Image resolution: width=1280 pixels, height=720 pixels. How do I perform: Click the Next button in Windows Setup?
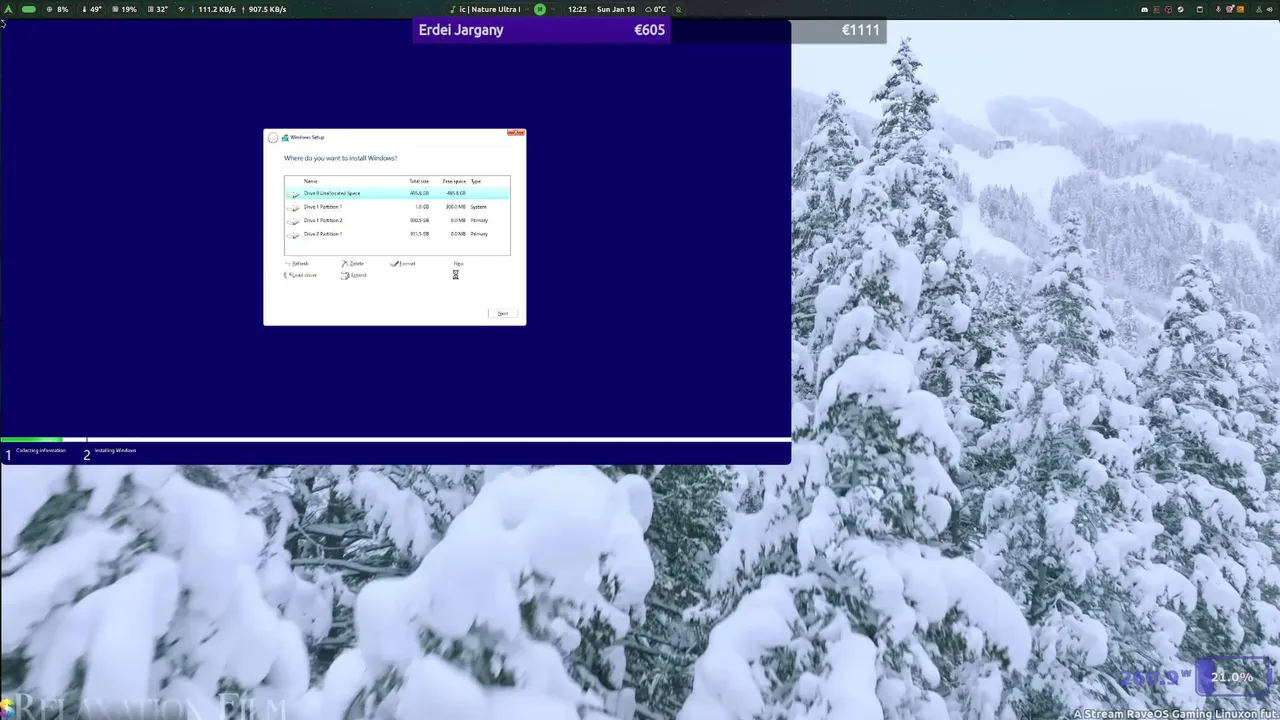[503, 313]
